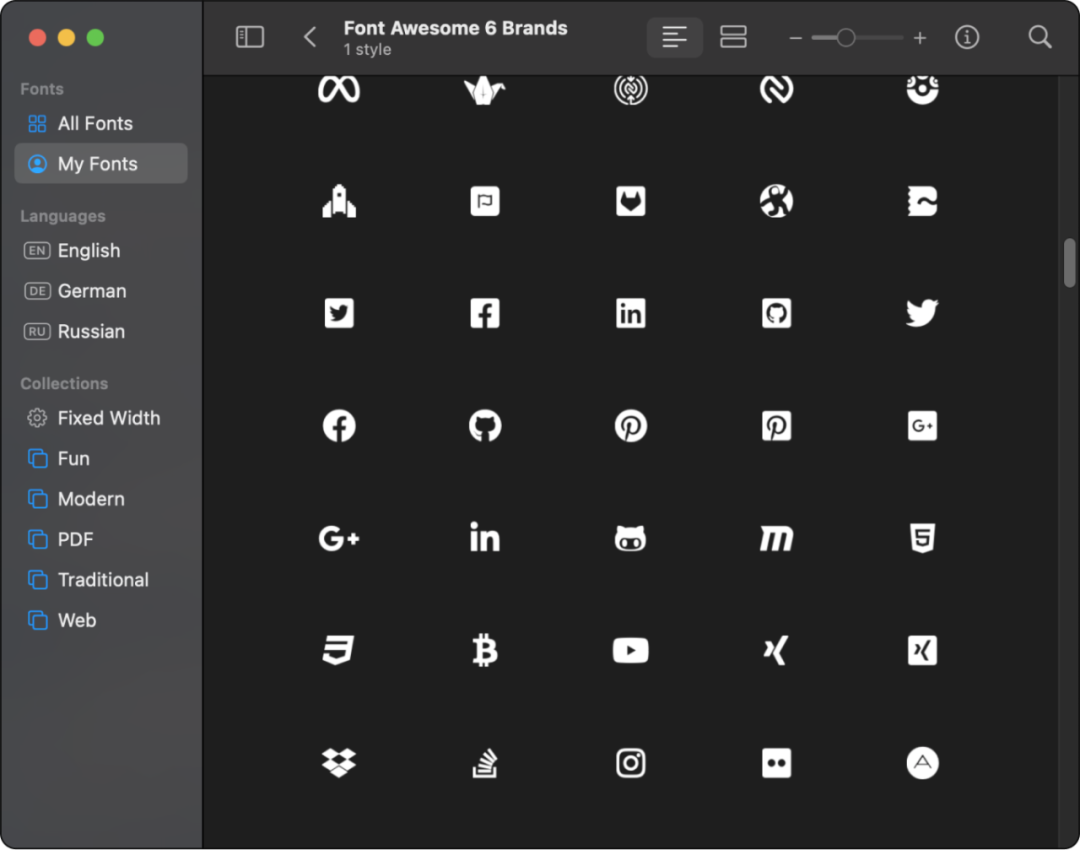Select the HTML5 shield glyph

922,538
